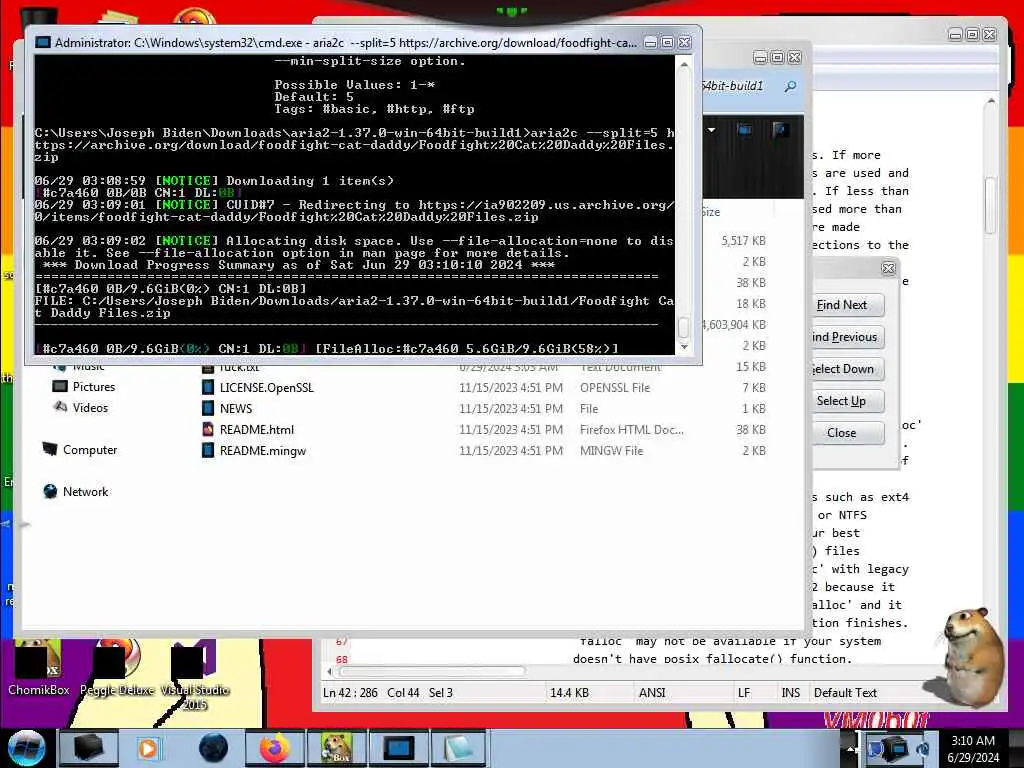Toggle the preview pane icon in Explorer toolbar

point(744,129)
